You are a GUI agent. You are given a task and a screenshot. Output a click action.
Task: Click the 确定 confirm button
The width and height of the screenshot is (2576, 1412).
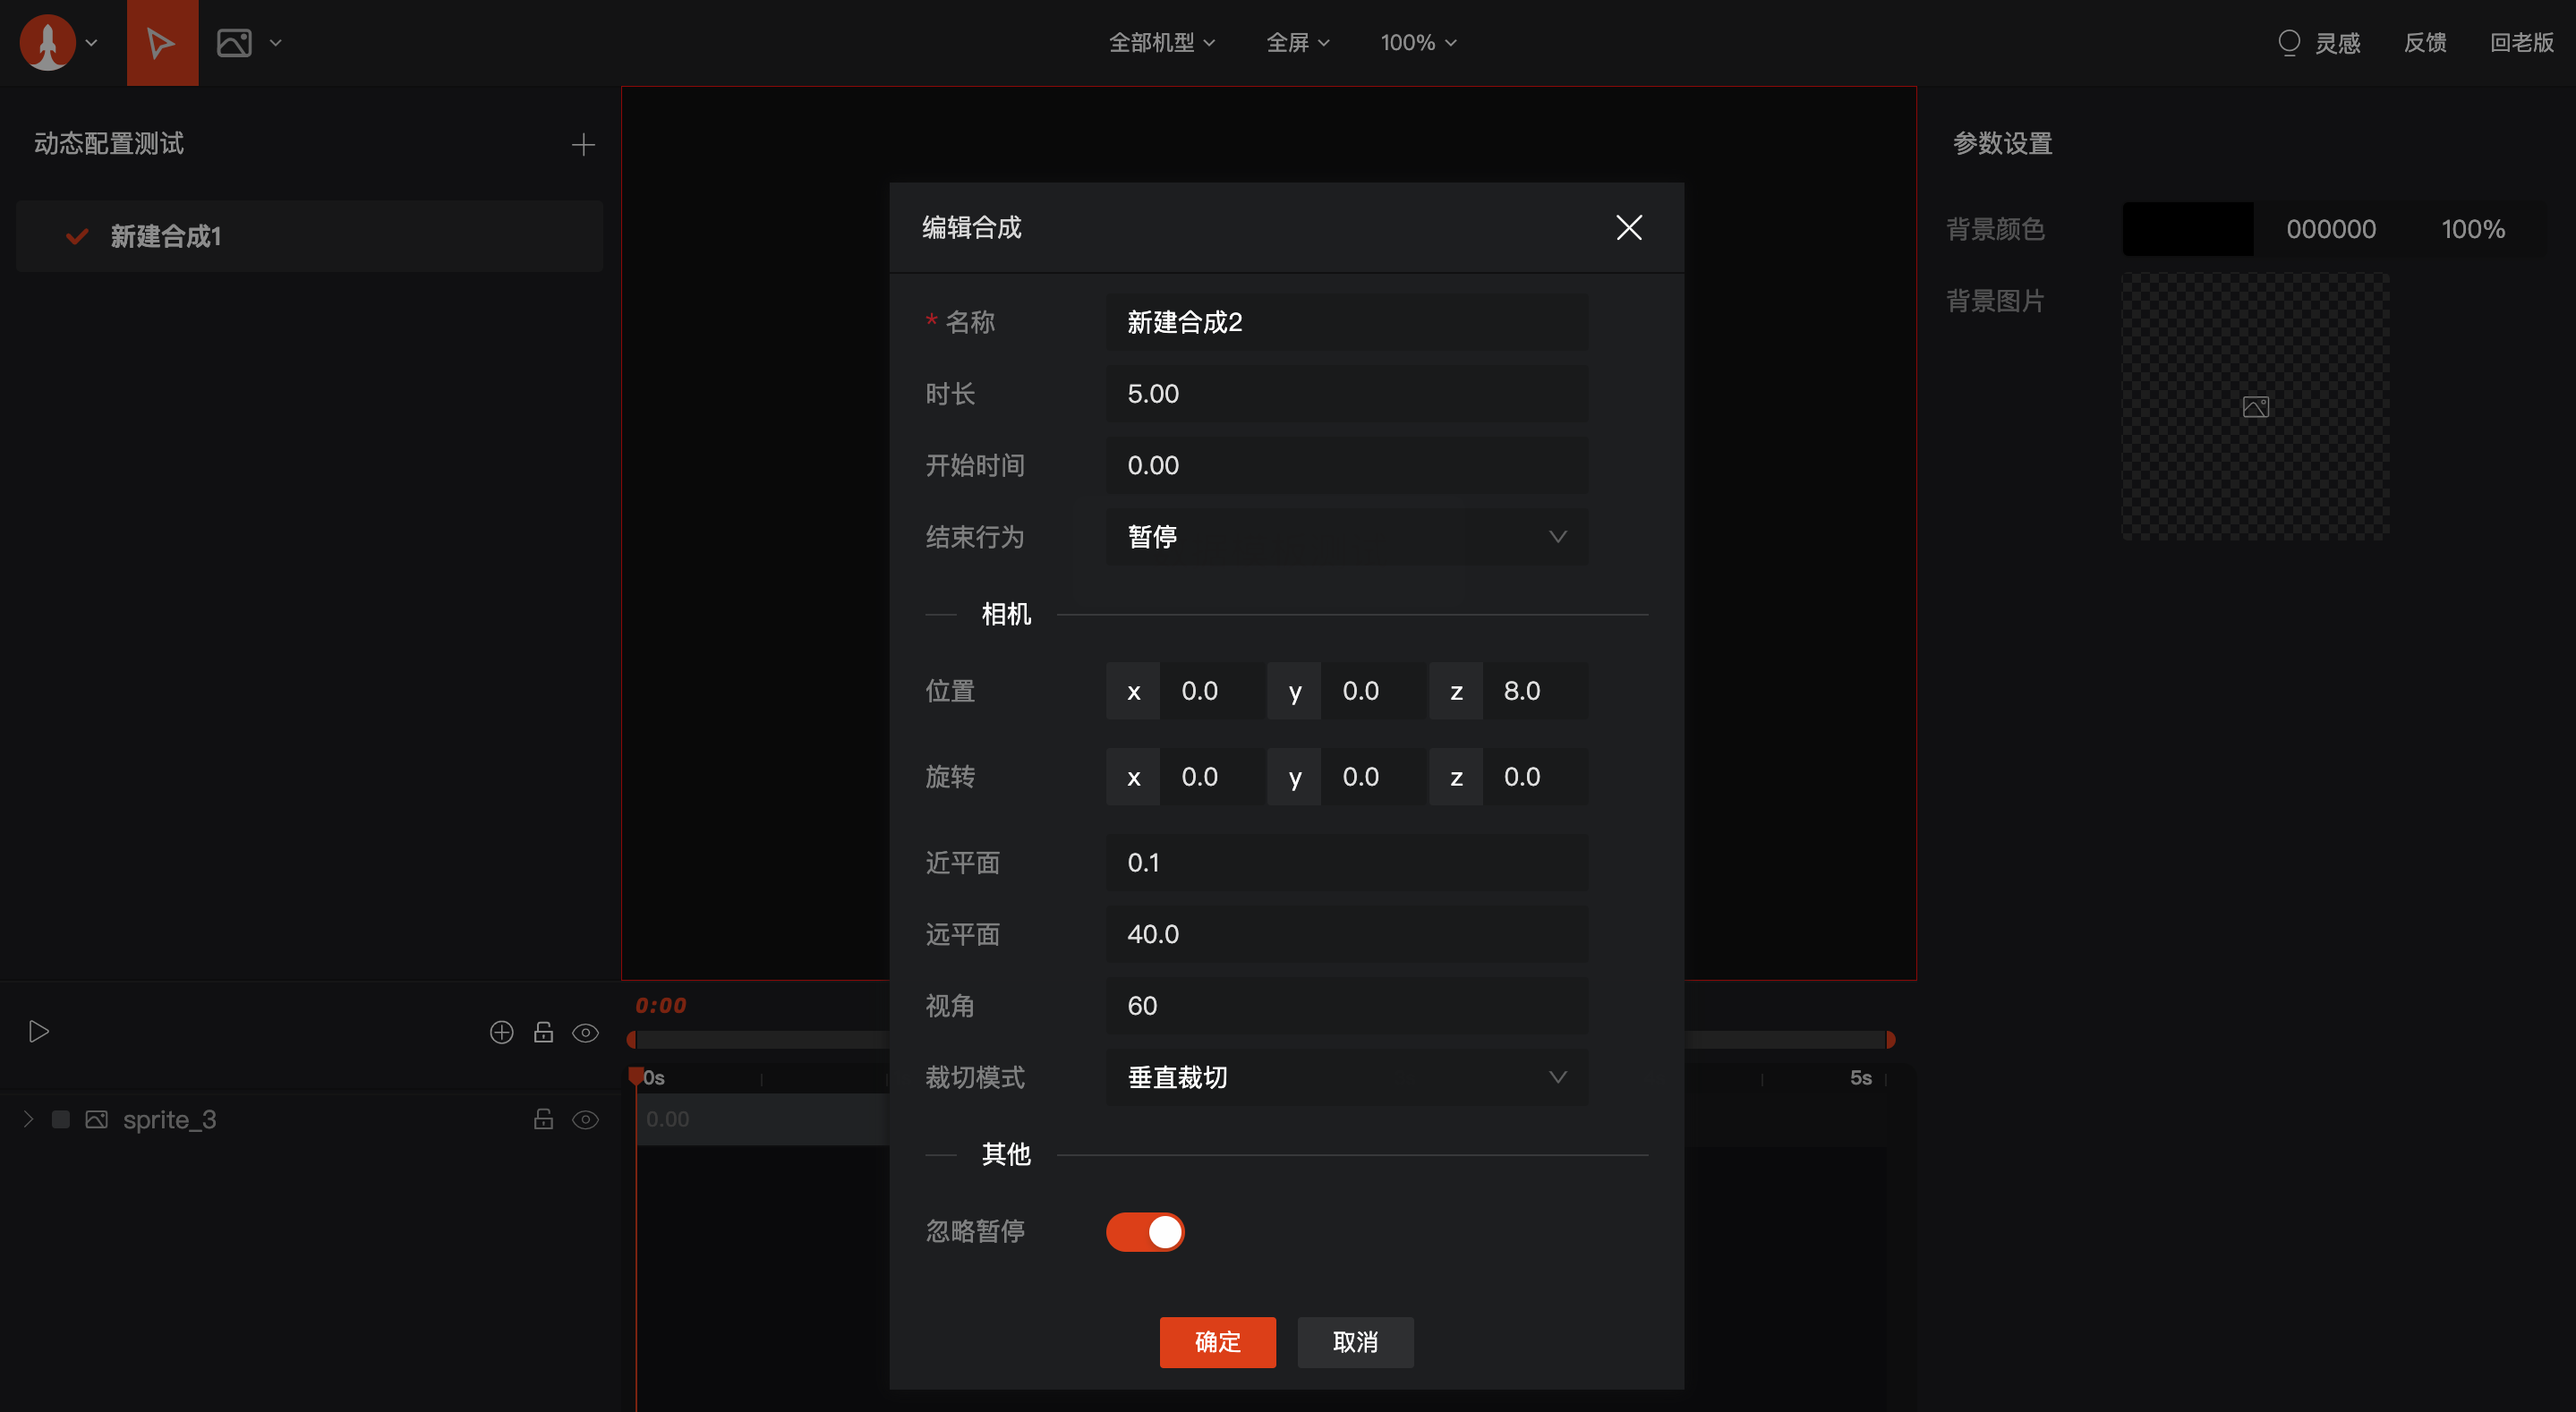1217,1342
